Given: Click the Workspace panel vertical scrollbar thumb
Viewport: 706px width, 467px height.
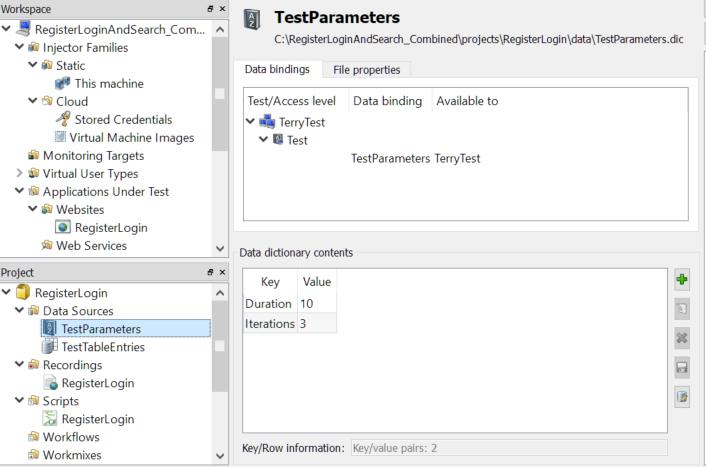Looking at the screenshot, I should [219, 93].
